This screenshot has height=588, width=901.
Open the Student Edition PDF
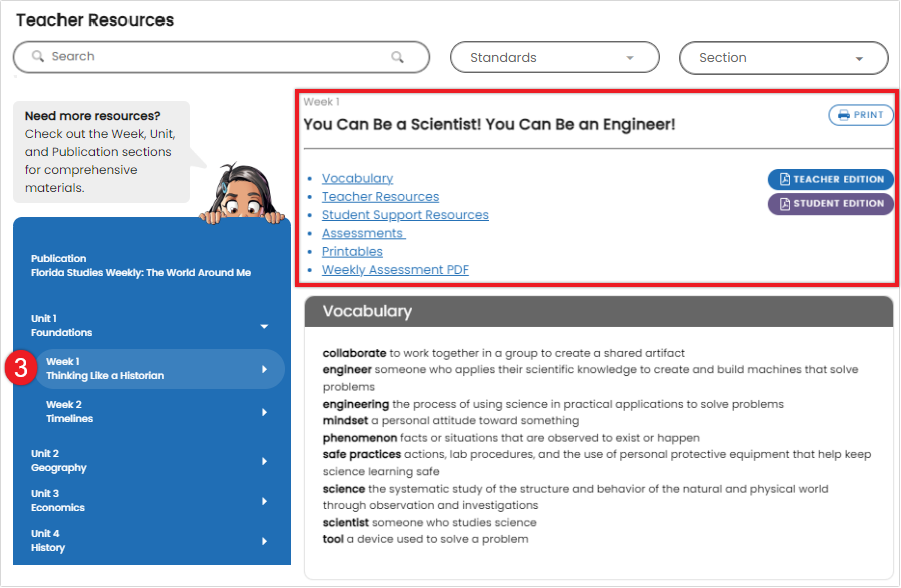[830, 204]
